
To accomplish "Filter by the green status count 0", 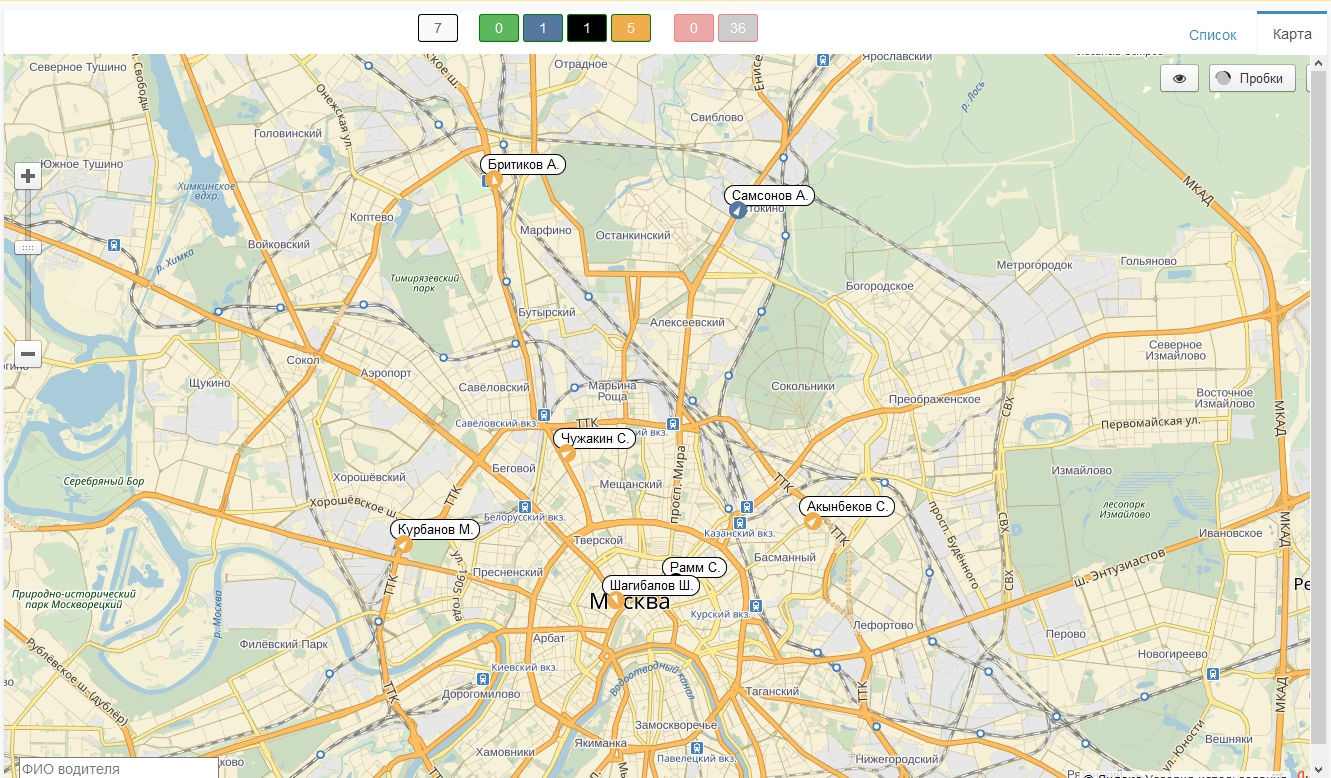I will coord(499,28).
